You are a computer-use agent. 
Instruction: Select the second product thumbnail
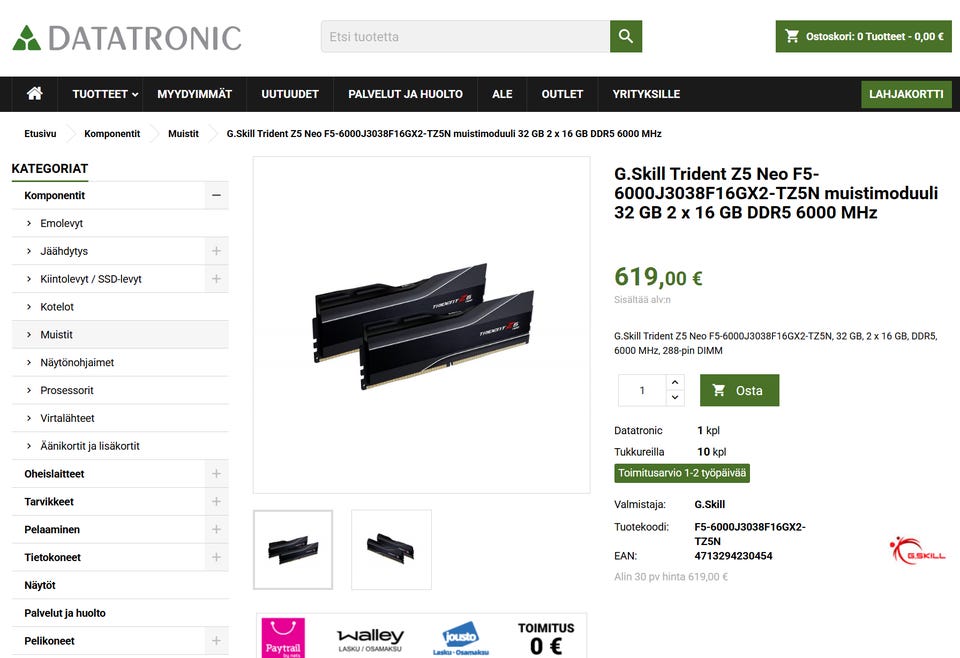[x=391, y=550]
